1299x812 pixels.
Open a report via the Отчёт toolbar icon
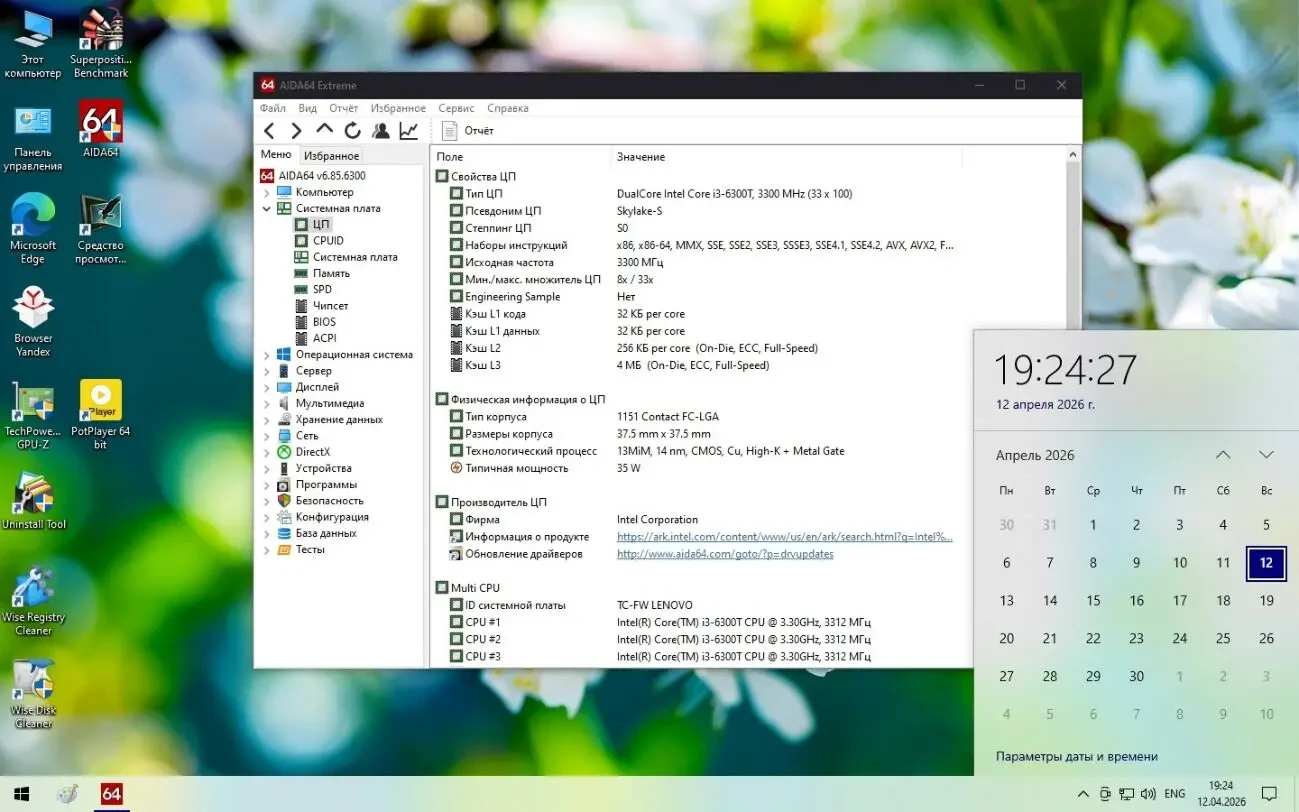click(465, 130)
